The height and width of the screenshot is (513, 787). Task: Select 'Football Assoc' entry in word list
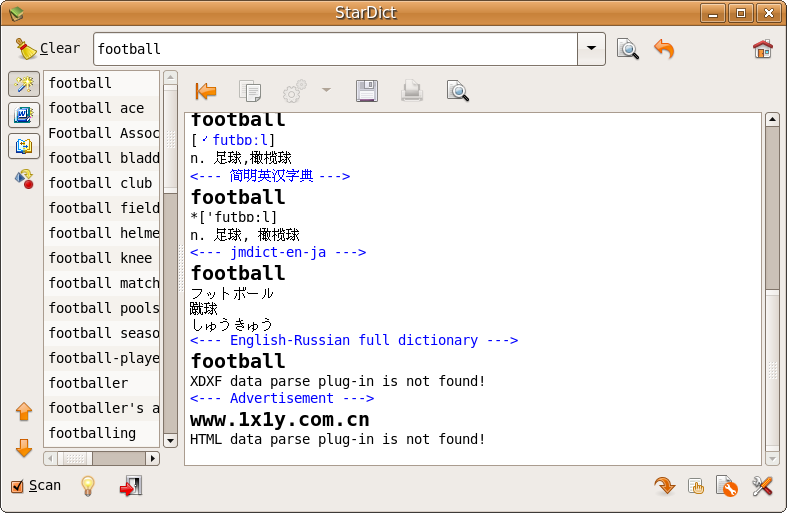pyautogui.click(x=102, y=133)
